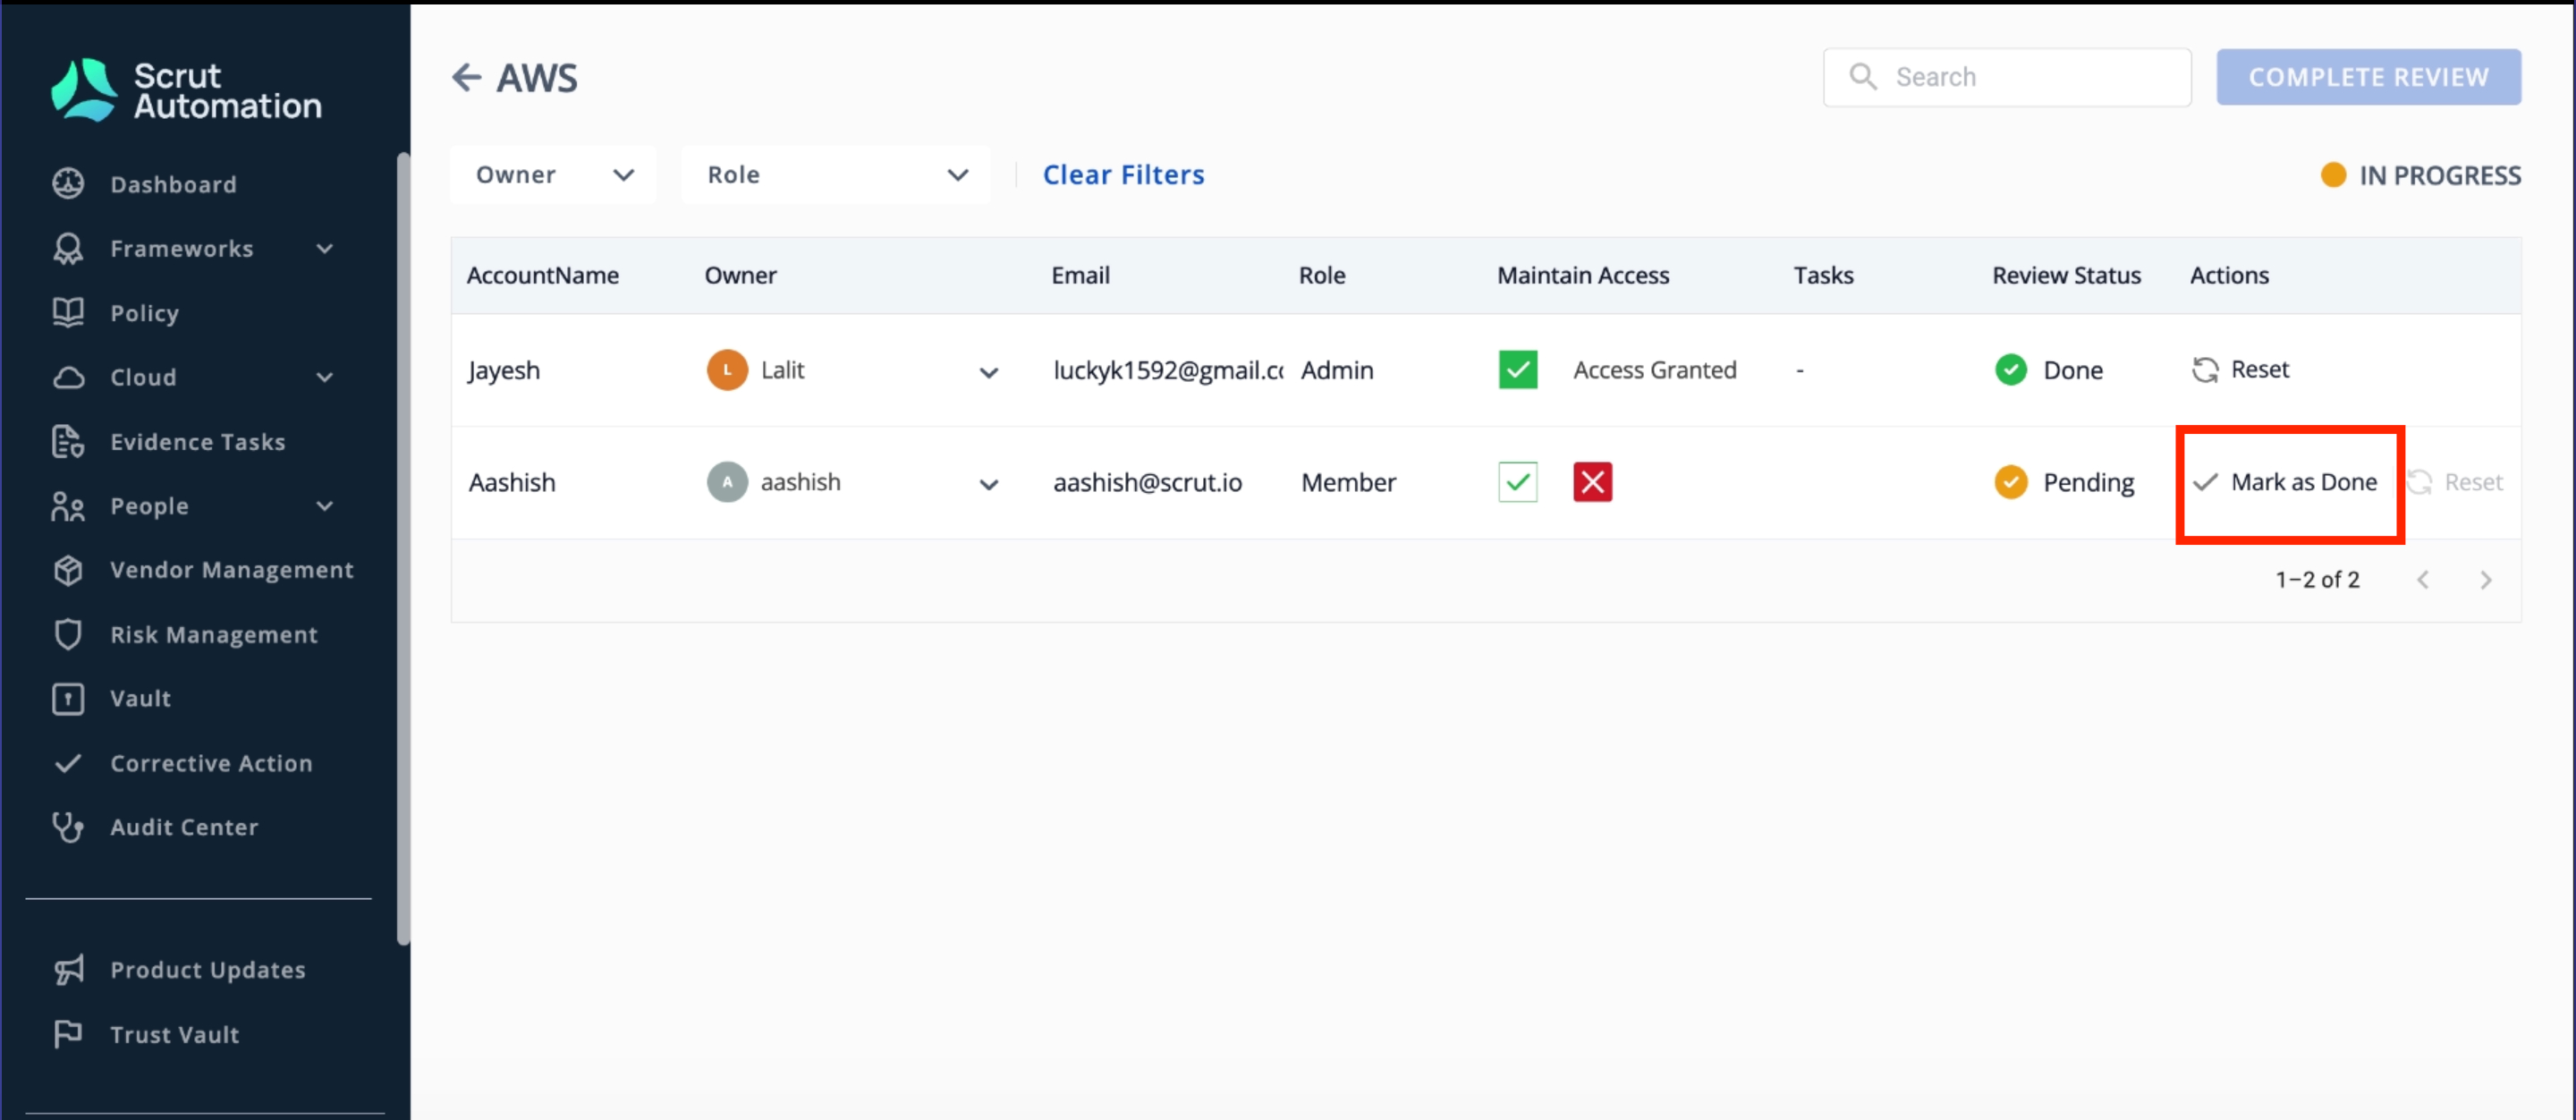This screenshot has height=1120, width=2576.
Task: Go back using the arrow beside AWS
Action: 466,77
